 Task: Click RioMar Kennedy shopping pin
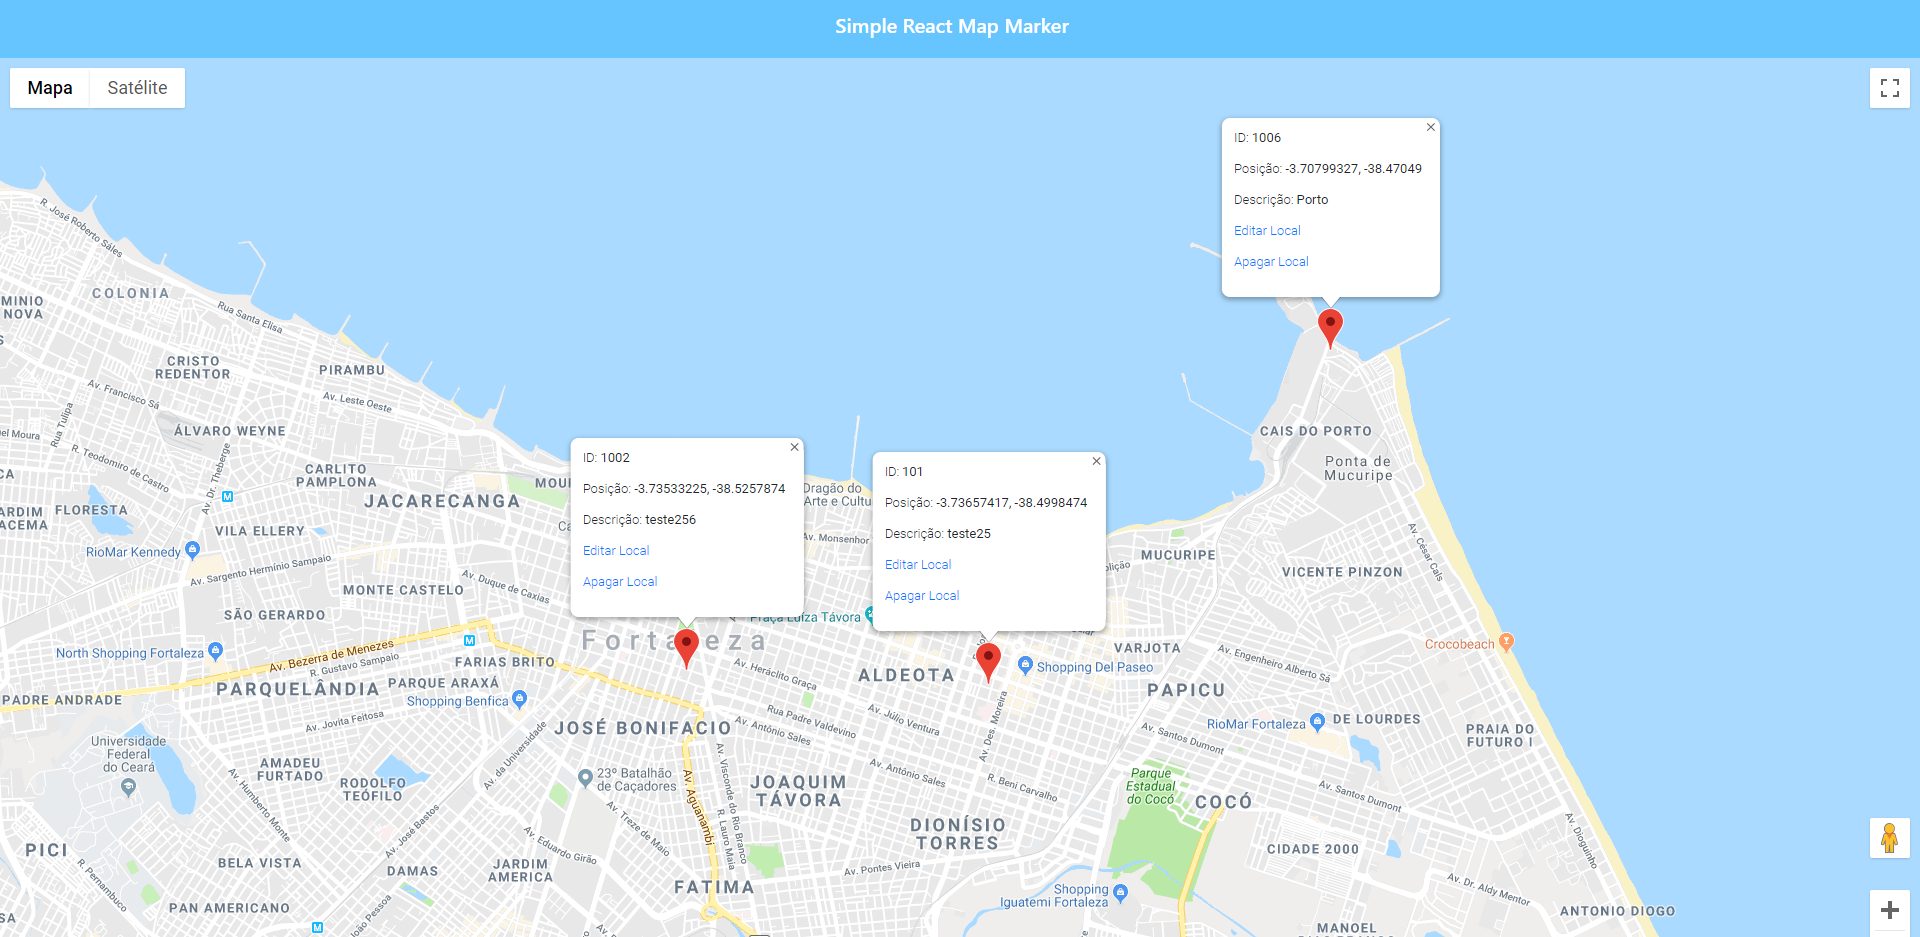[x=193, y=549]
